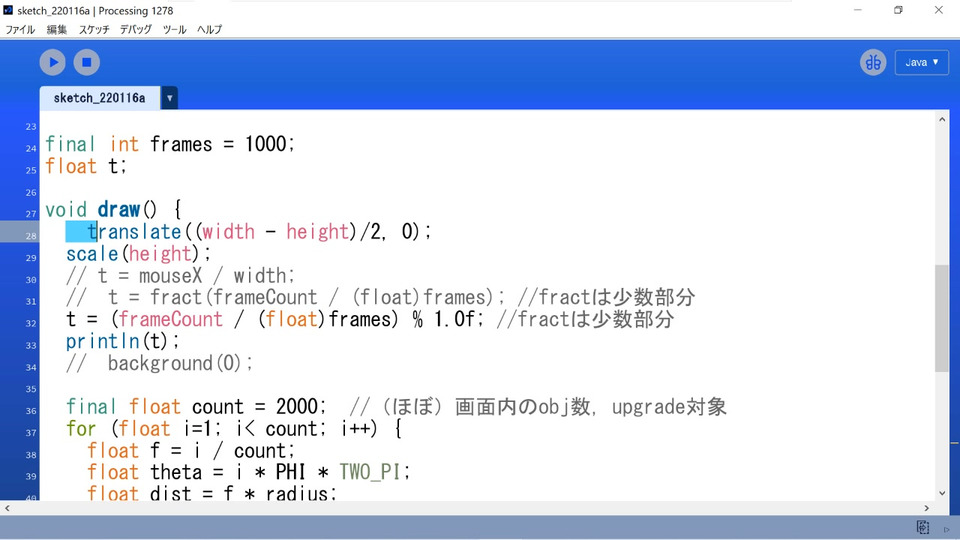Open the ツール menu
Screen dimensions: 960x540
(x=174, y=29)
